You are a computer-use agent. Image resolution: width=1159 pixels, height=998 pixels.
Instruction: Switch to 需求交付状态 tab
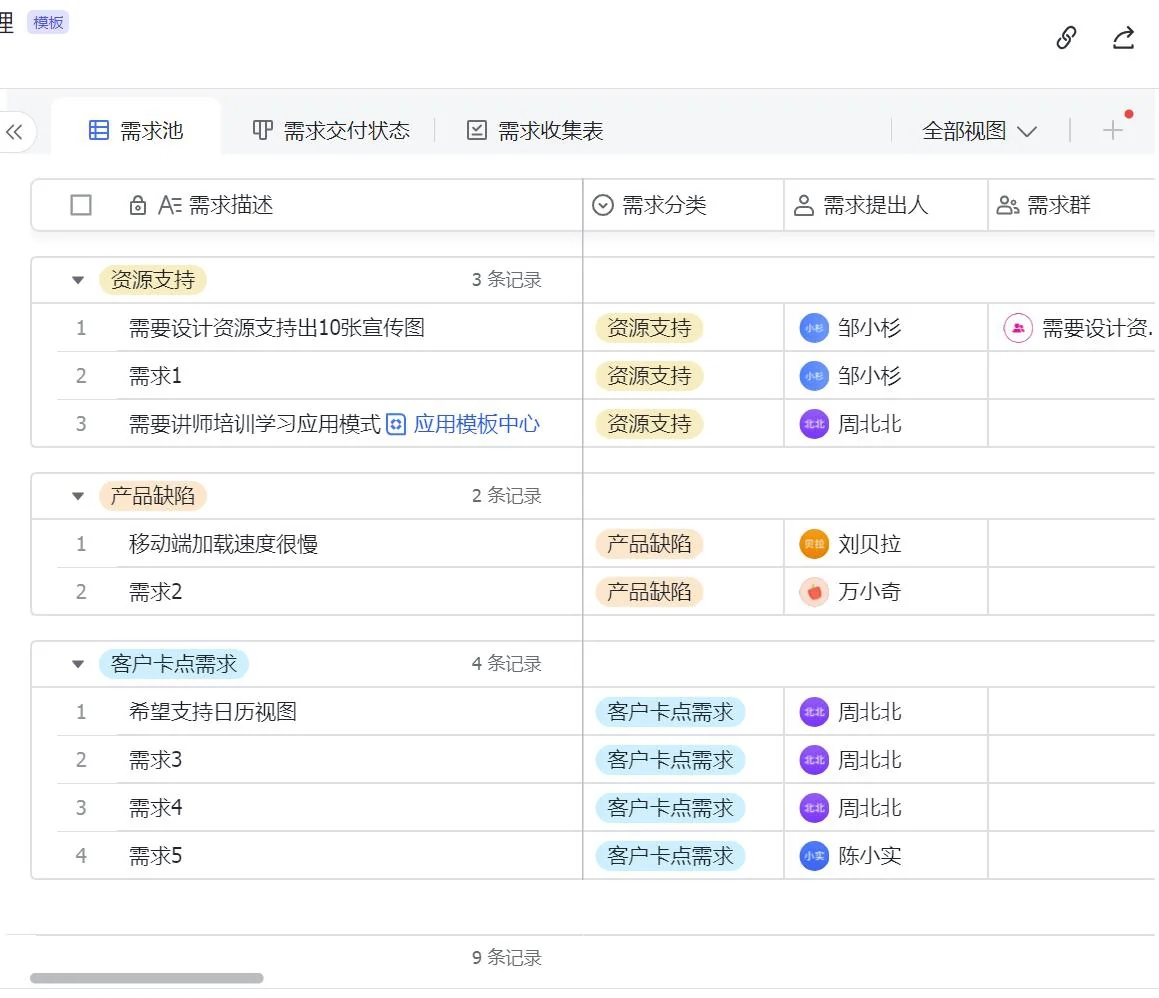pos(331,131)
